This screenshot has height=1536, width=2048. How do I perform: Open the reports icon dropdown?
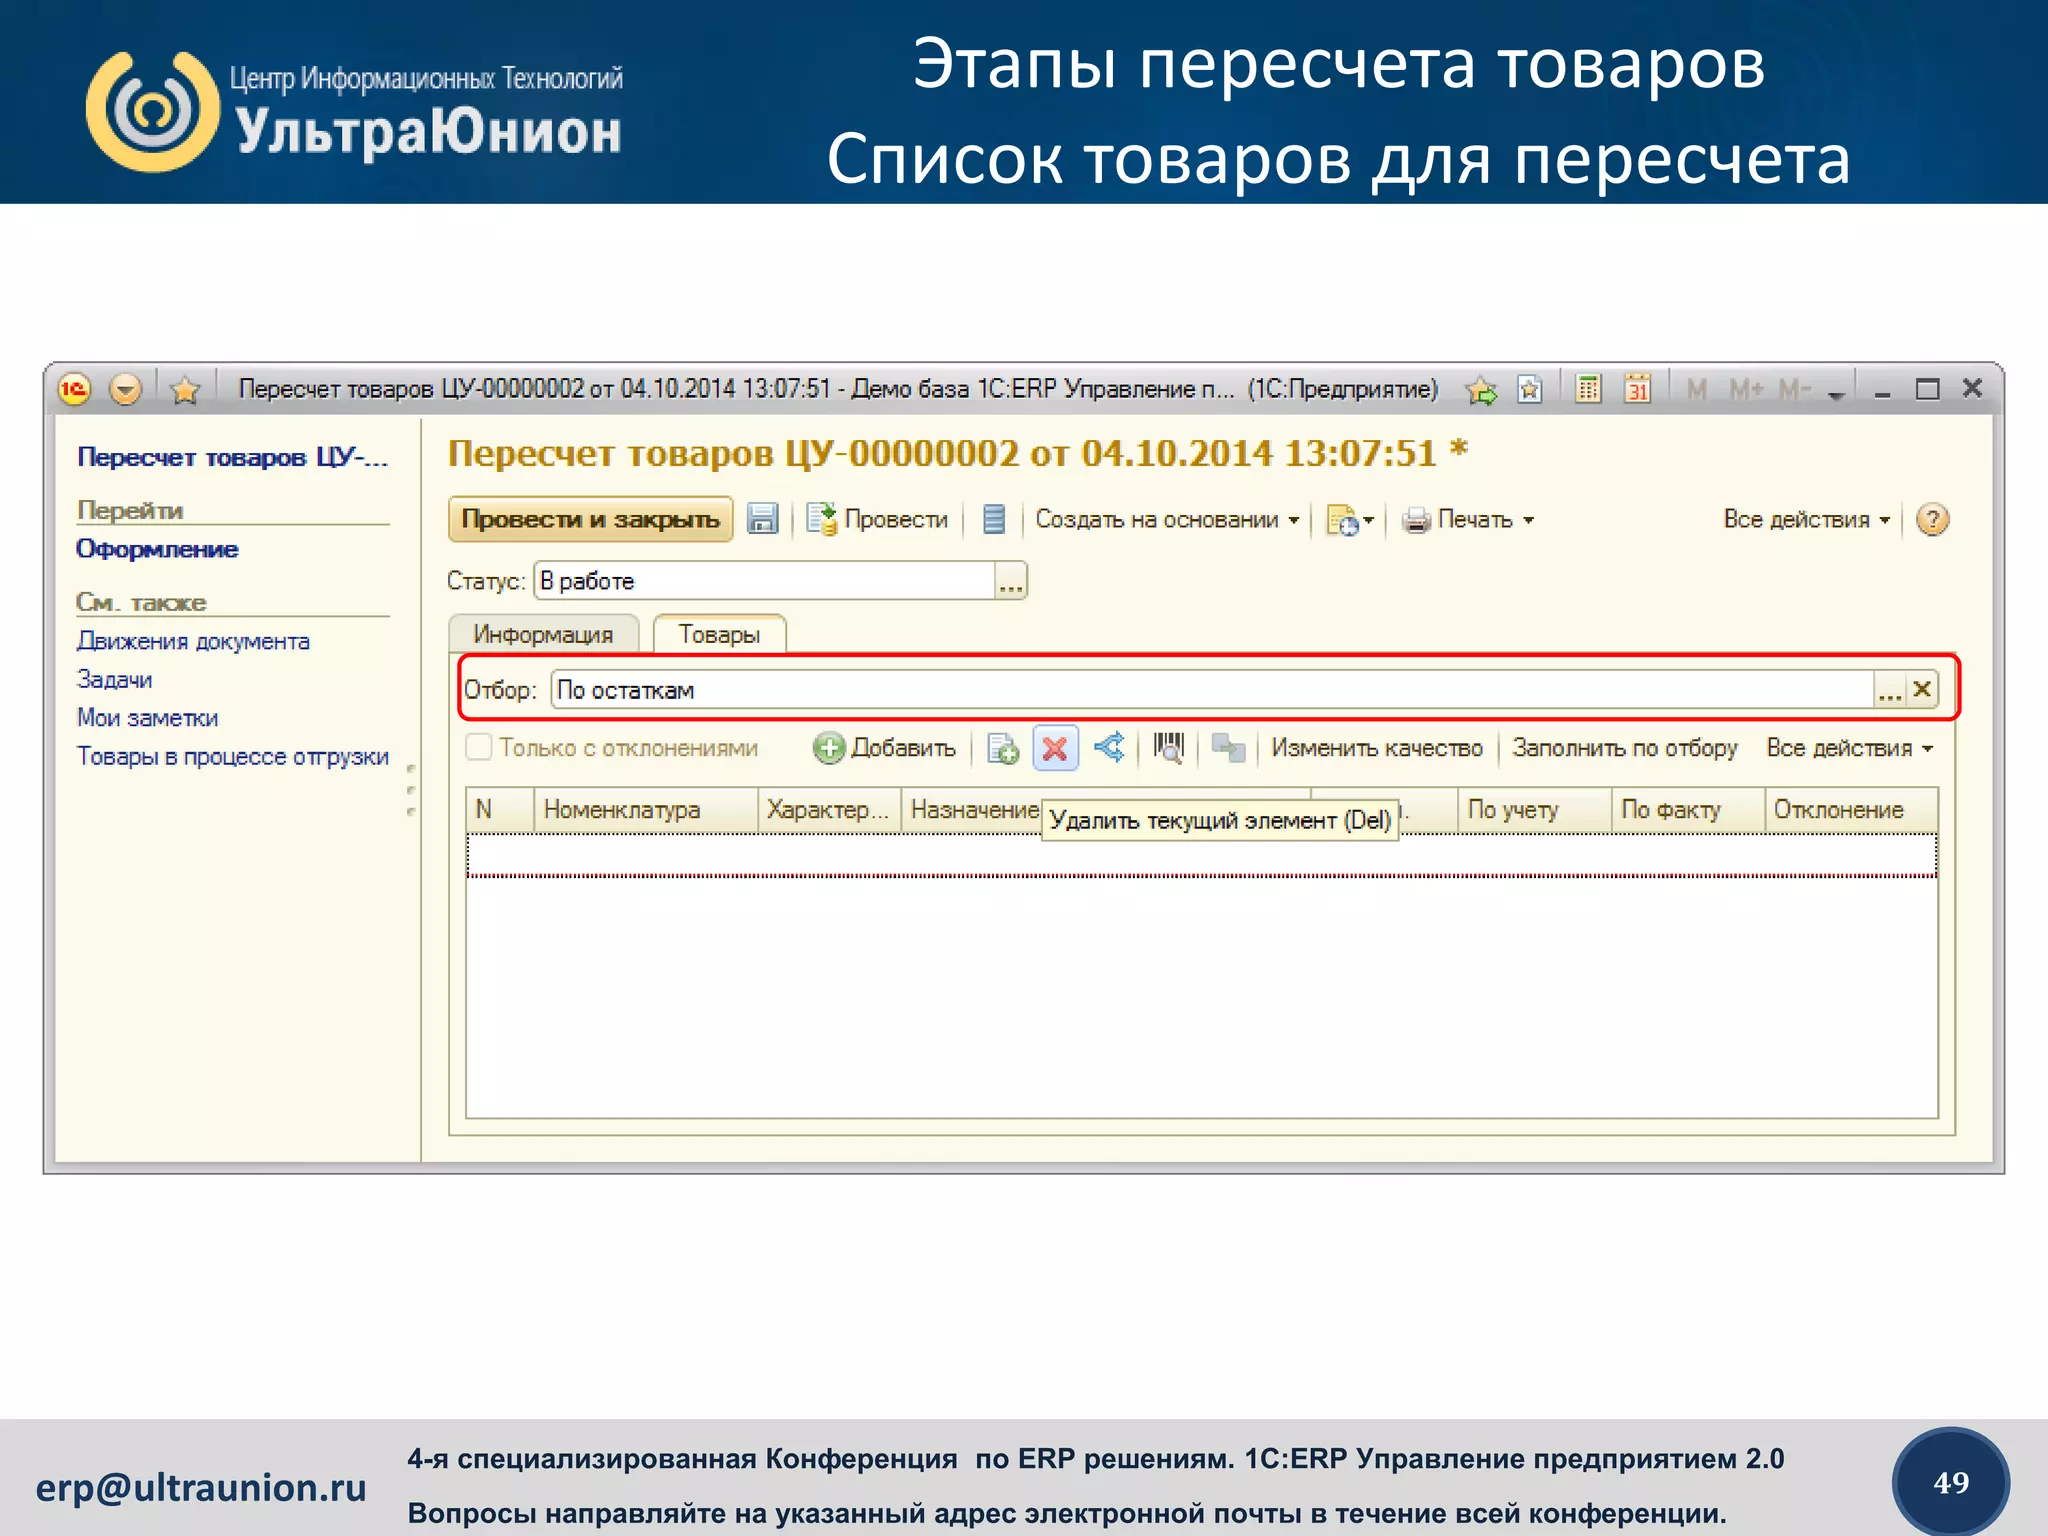tap(1350, 520)
